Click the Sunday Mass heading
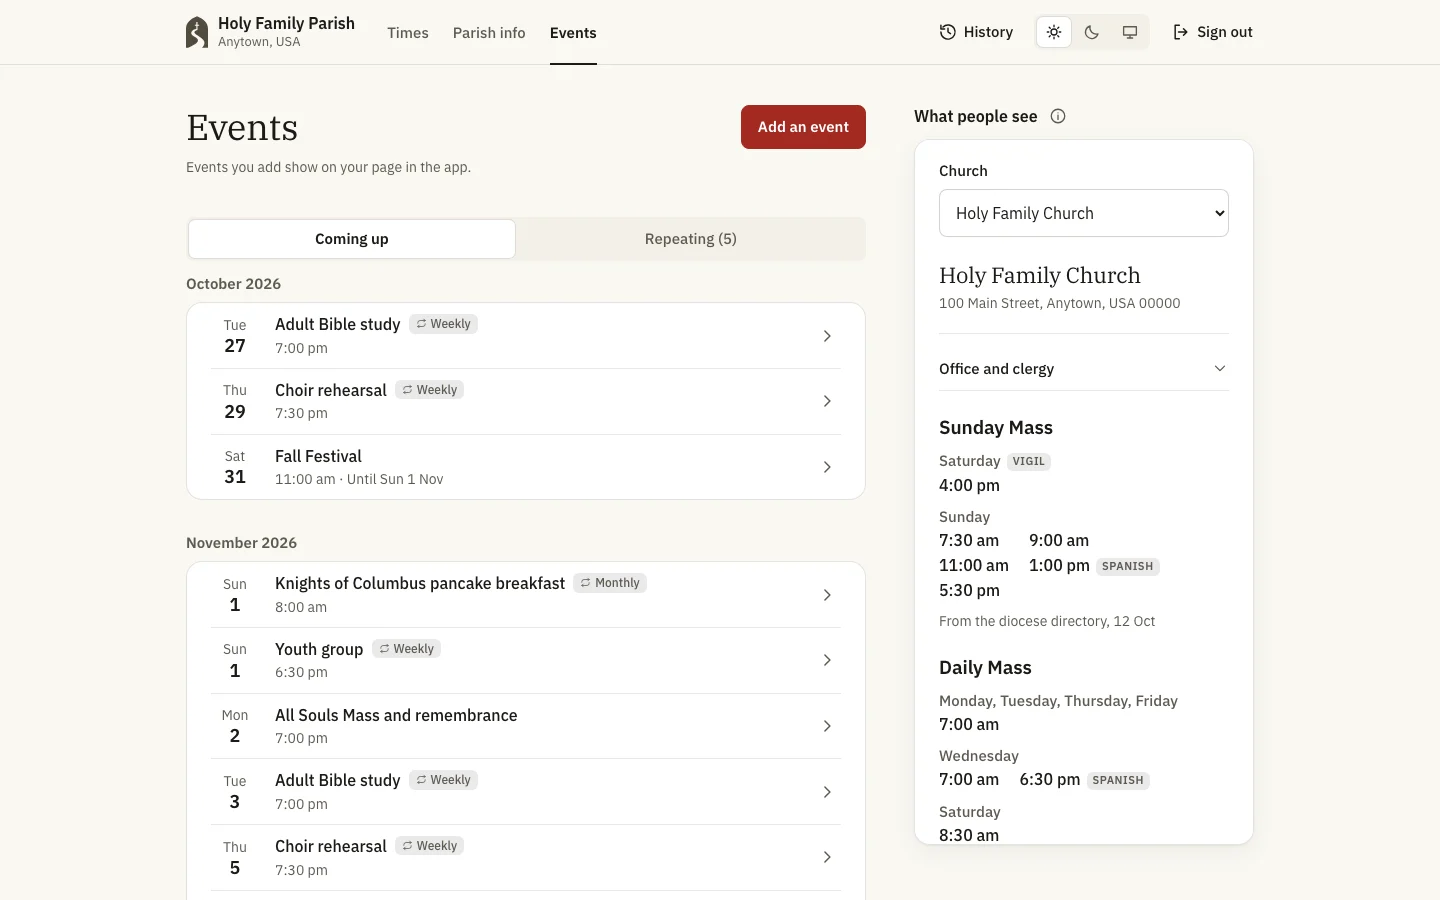This screenshot has width=1440, height=900. [996, 428]
